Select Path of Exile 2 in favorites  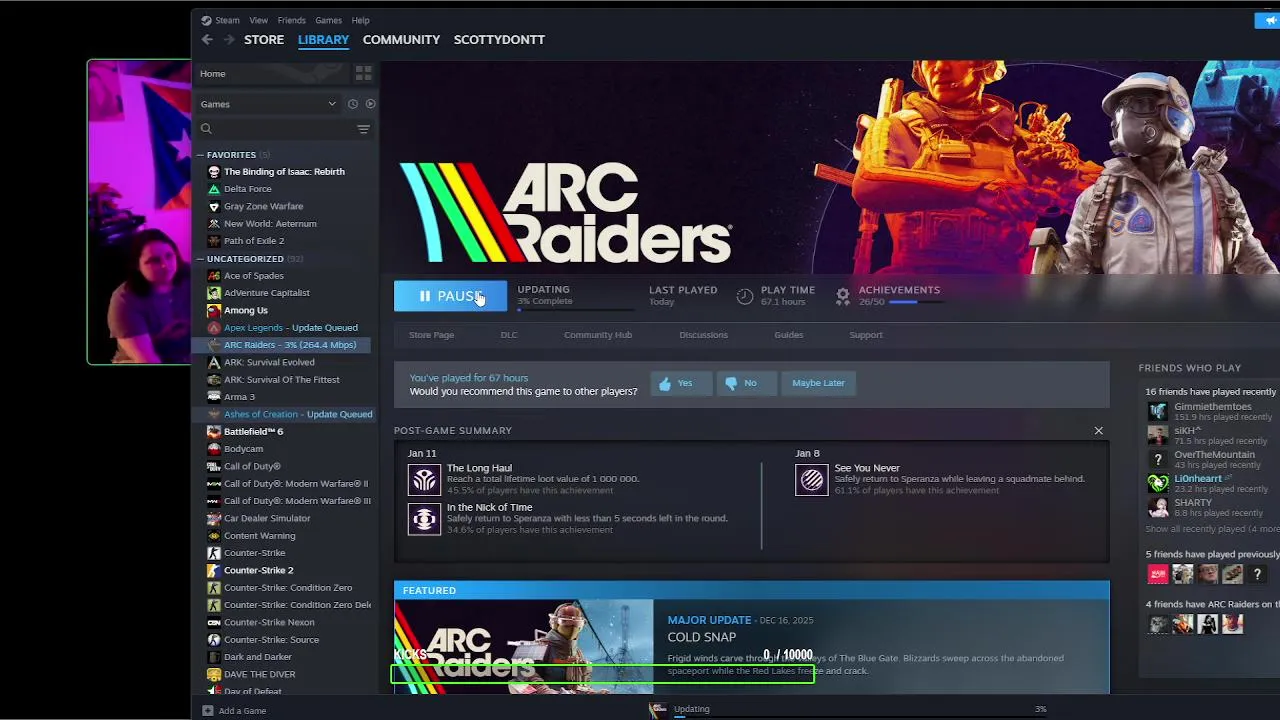(x=254, y=241)
